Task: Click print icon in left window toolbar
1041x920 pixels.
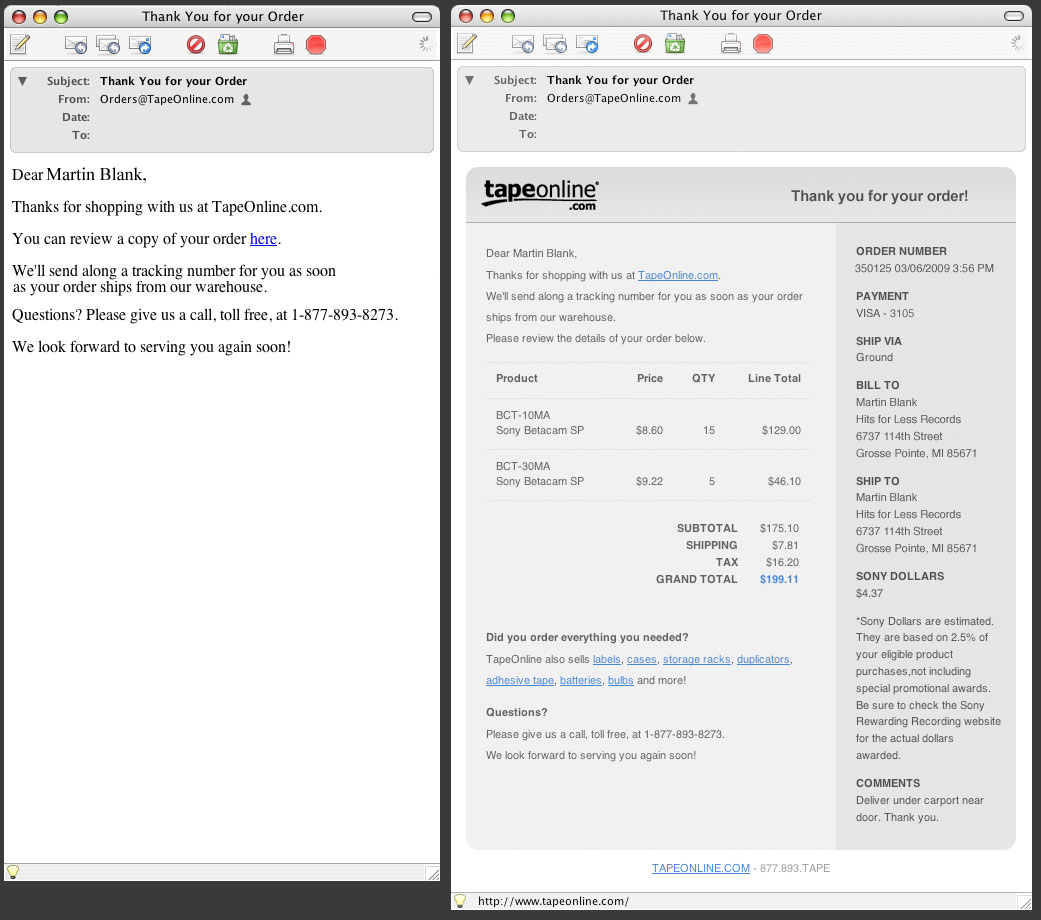Action: click(x=283, y=44)
